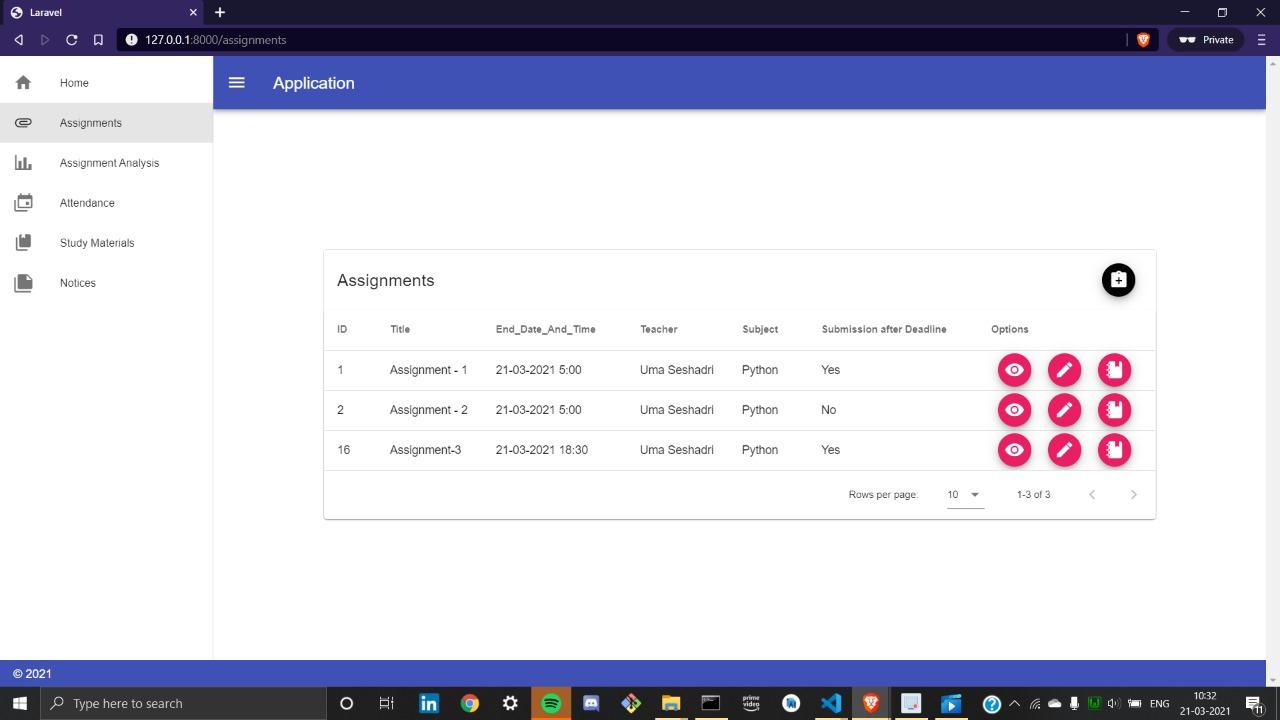
Task: Reload the page in browser
Action: pyautogui.click(x=71, y=40)
